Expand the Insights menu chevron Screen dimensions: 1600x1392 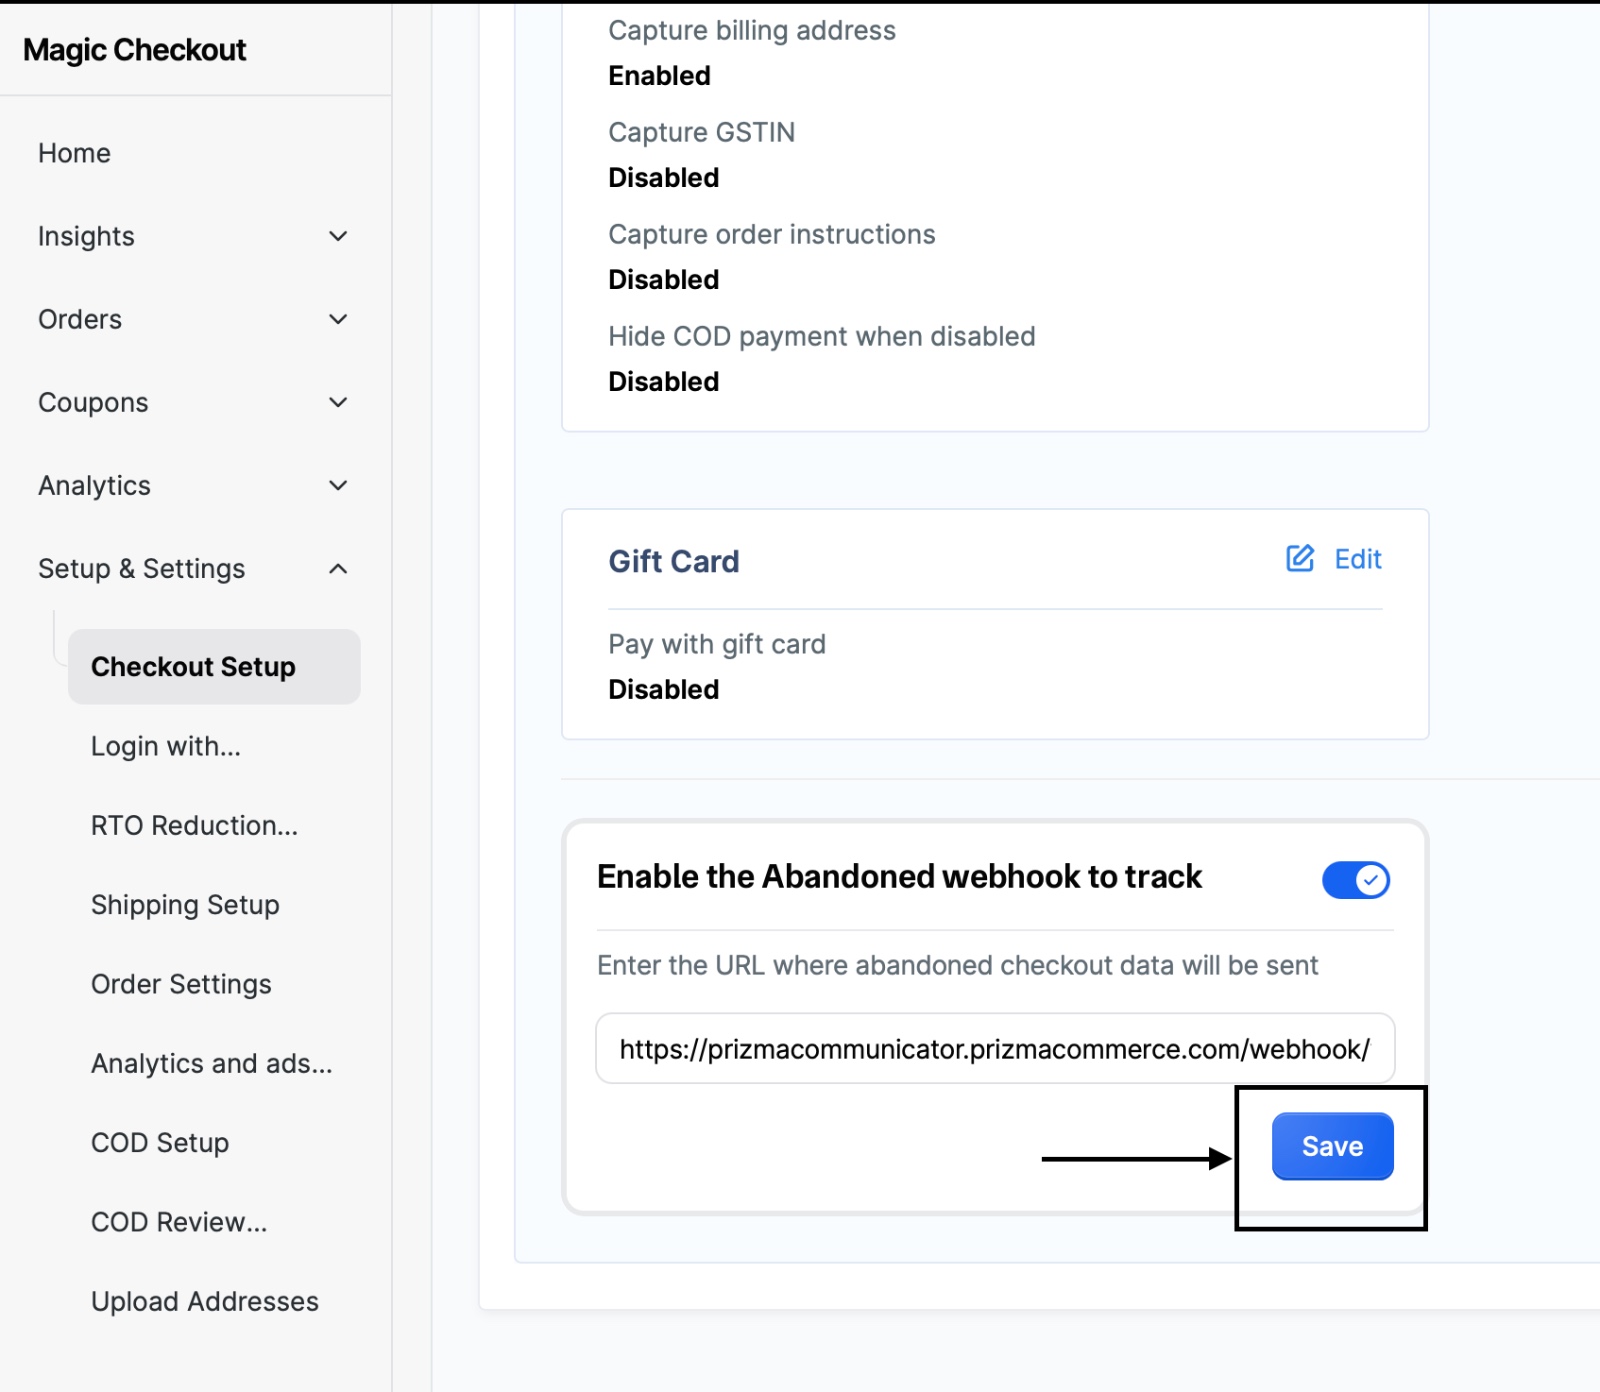[x=338, y=236]
